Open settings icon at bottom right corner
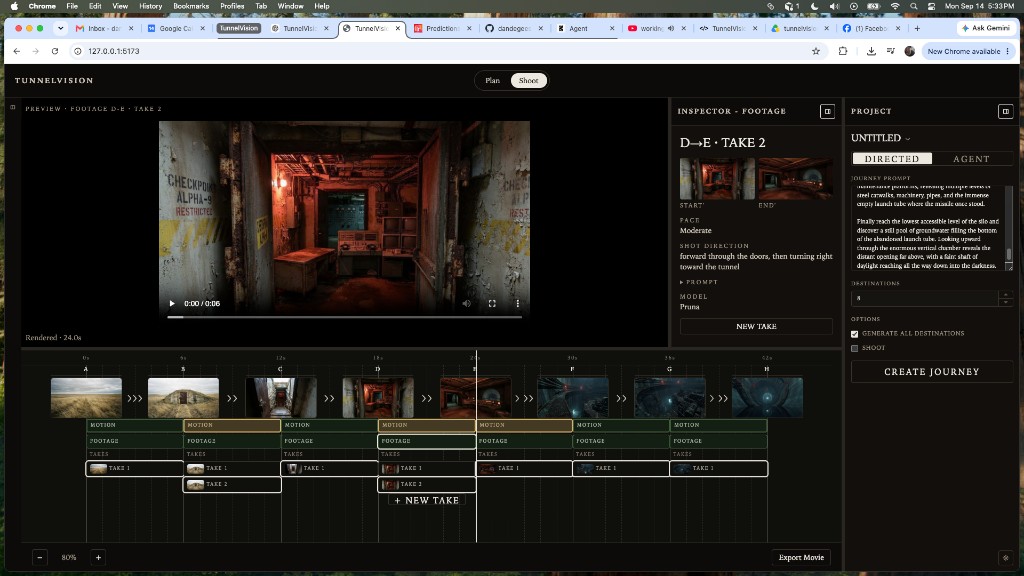 pos(1005,558)
